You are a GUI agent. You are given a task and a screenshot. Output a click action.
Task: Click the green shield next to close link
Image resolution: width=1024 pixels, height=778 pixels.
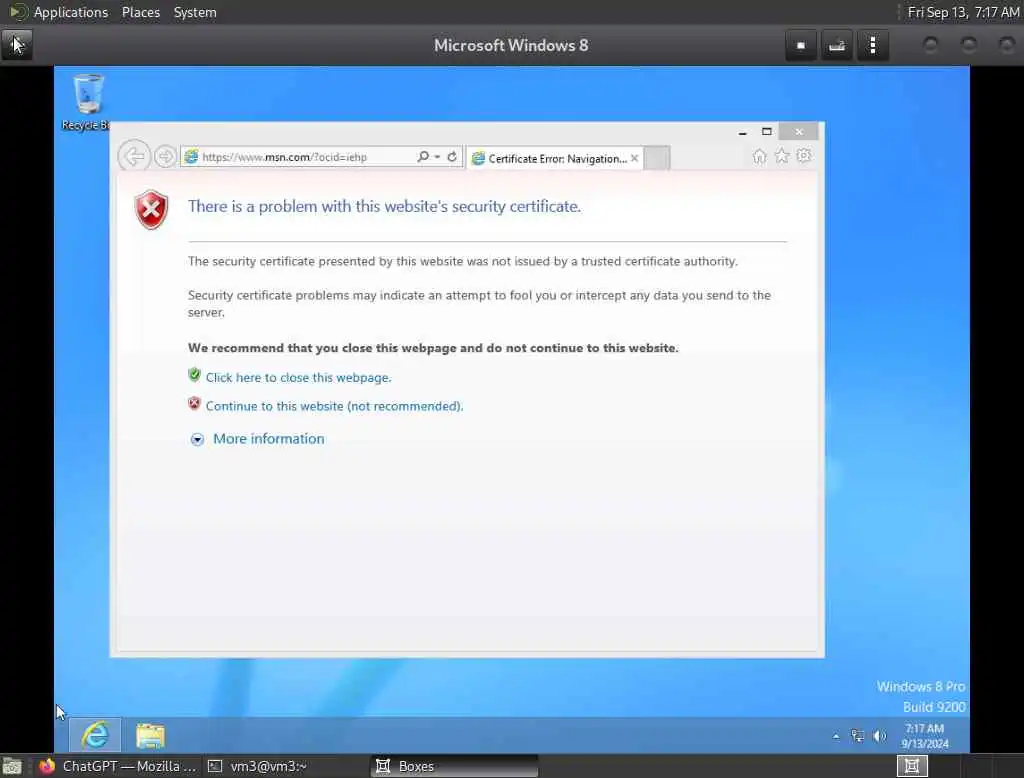pos(194,375)
